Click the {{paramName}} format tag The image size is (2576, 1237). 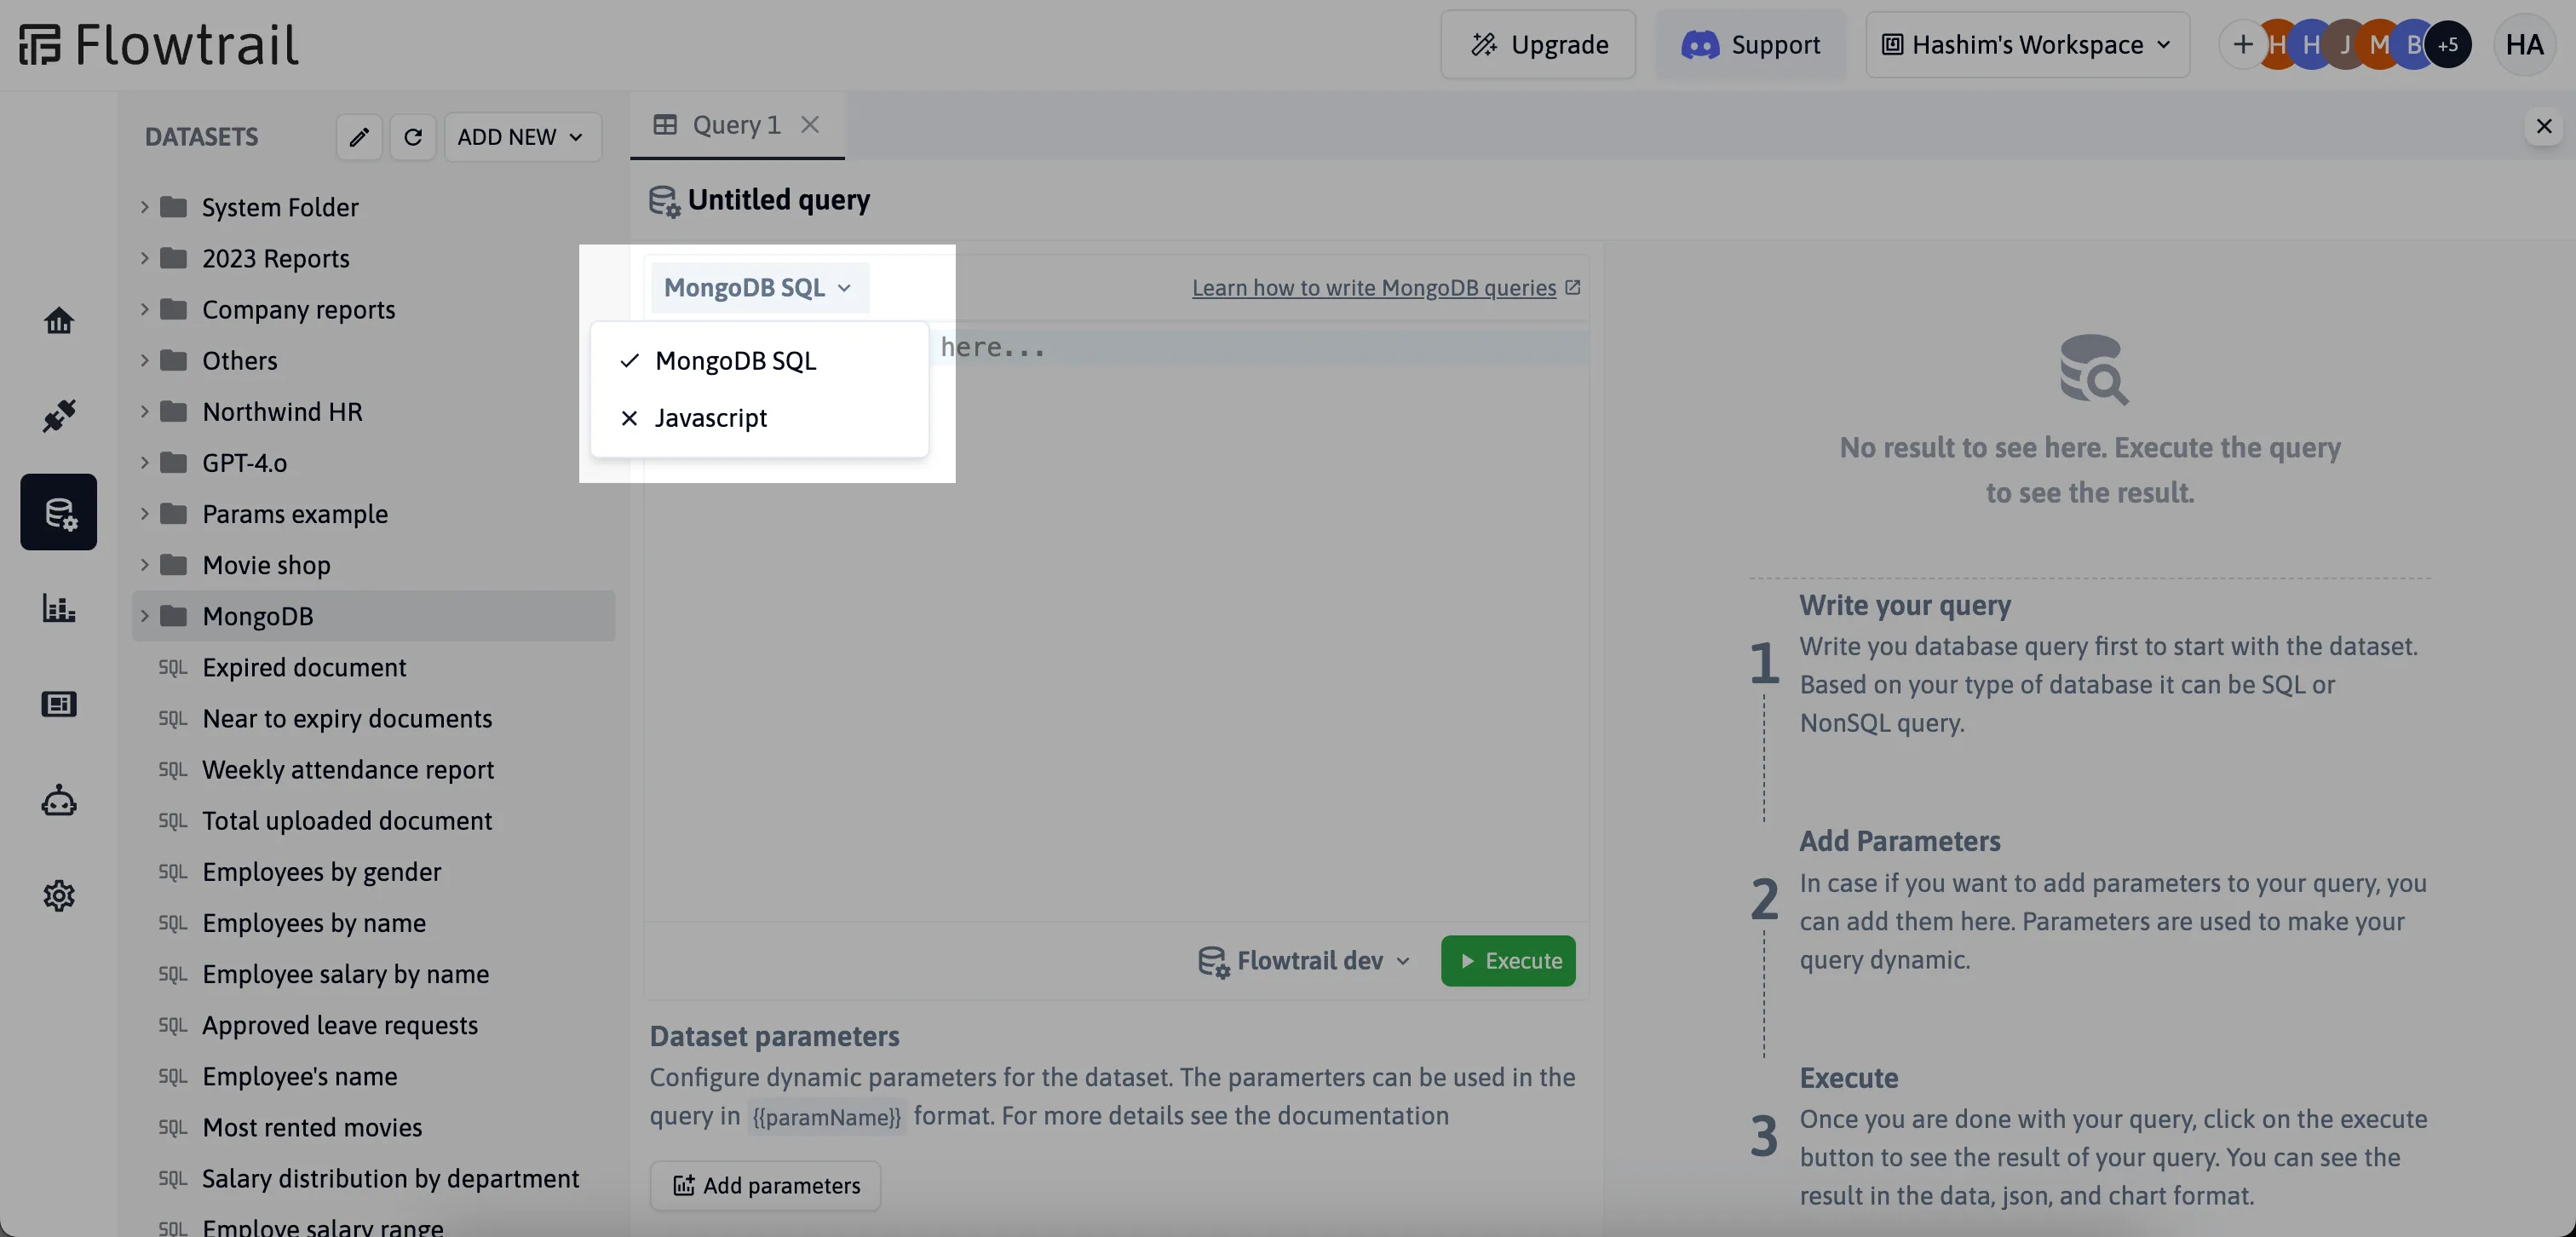point(826,1117)
